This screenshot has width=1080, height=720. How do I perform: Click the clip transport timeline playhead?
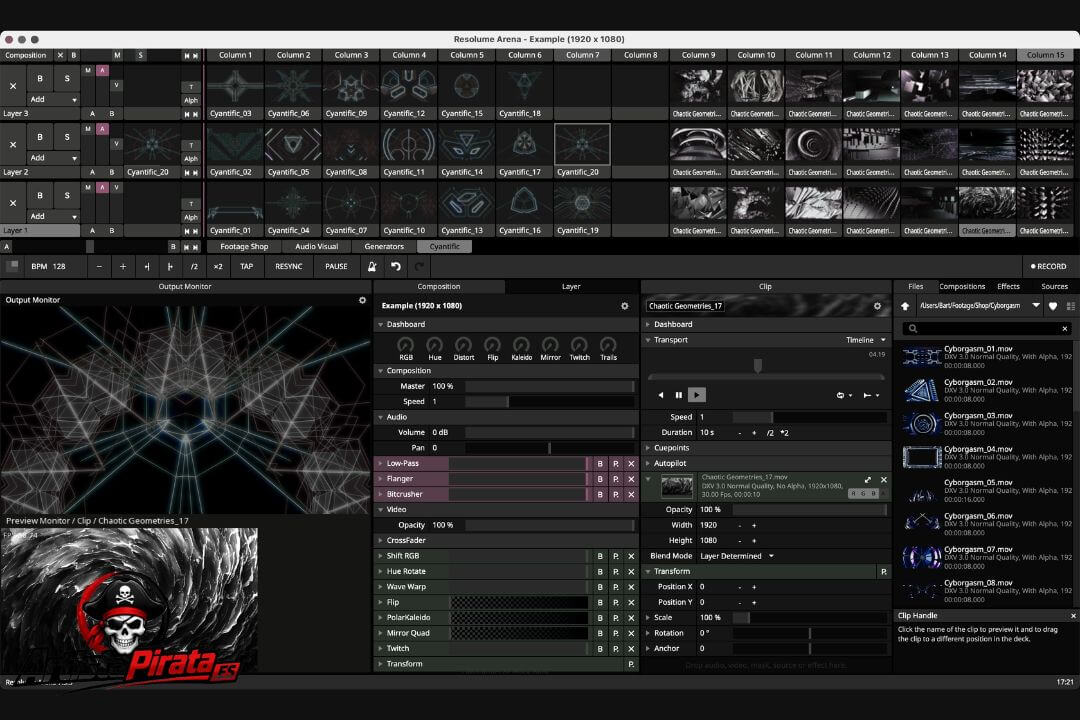point(758,365)
